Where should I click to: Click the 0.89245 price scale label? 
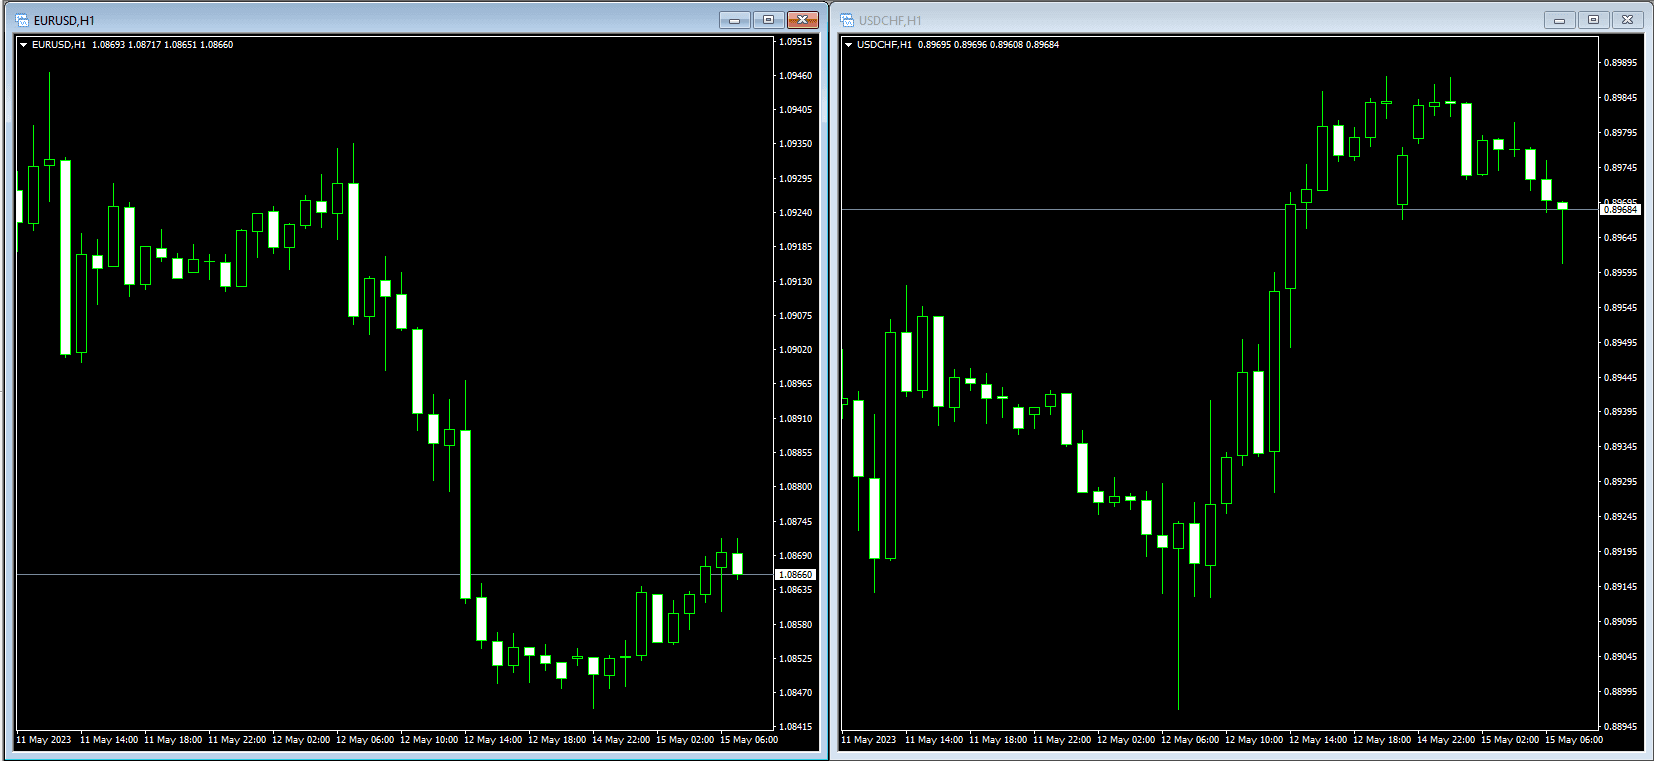(1621, 517)
